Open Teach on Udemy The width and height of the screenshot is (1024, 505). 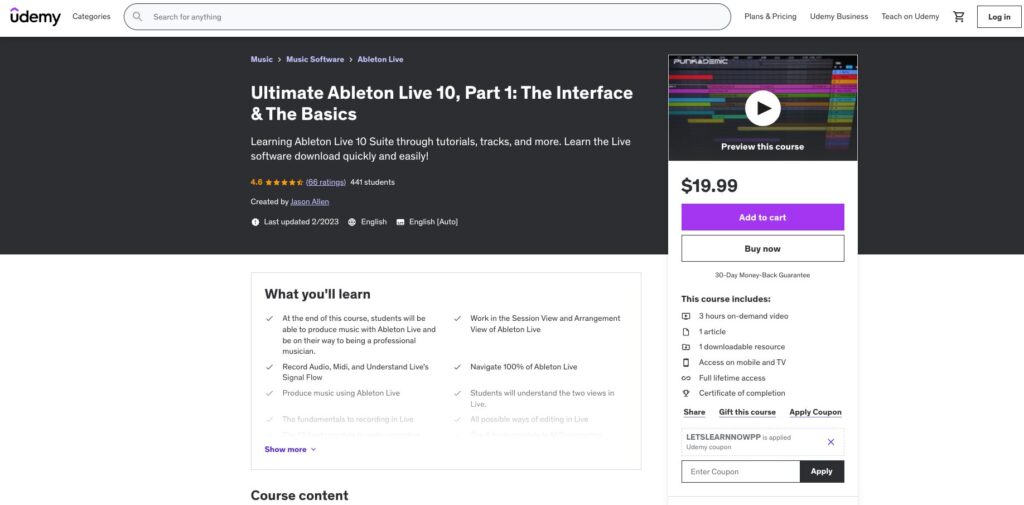point(910,17)
